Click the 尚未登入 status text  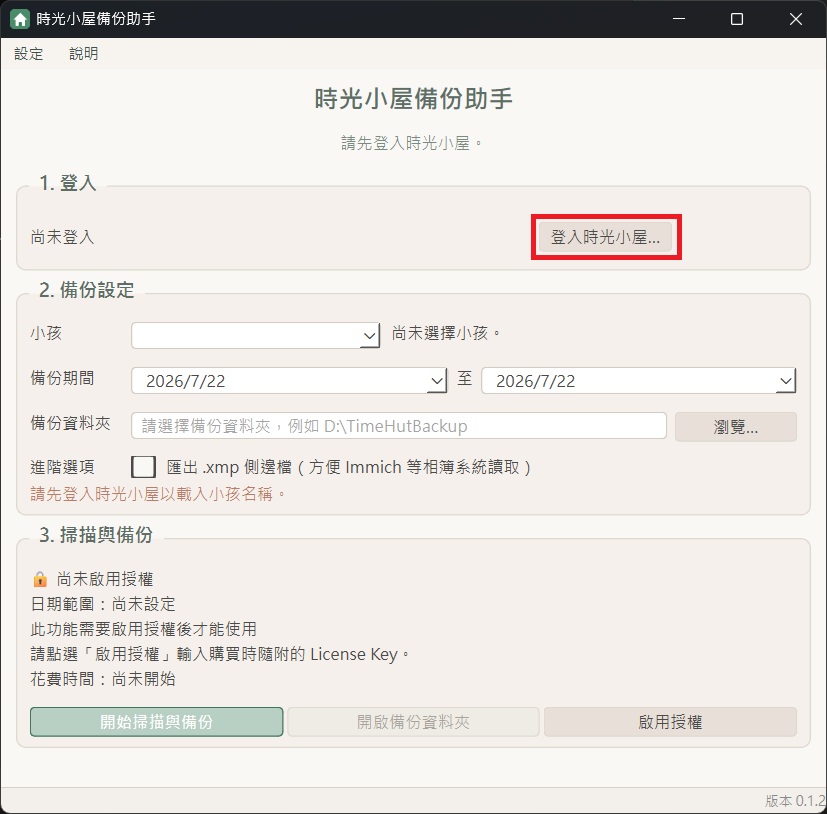click(62, 237)
